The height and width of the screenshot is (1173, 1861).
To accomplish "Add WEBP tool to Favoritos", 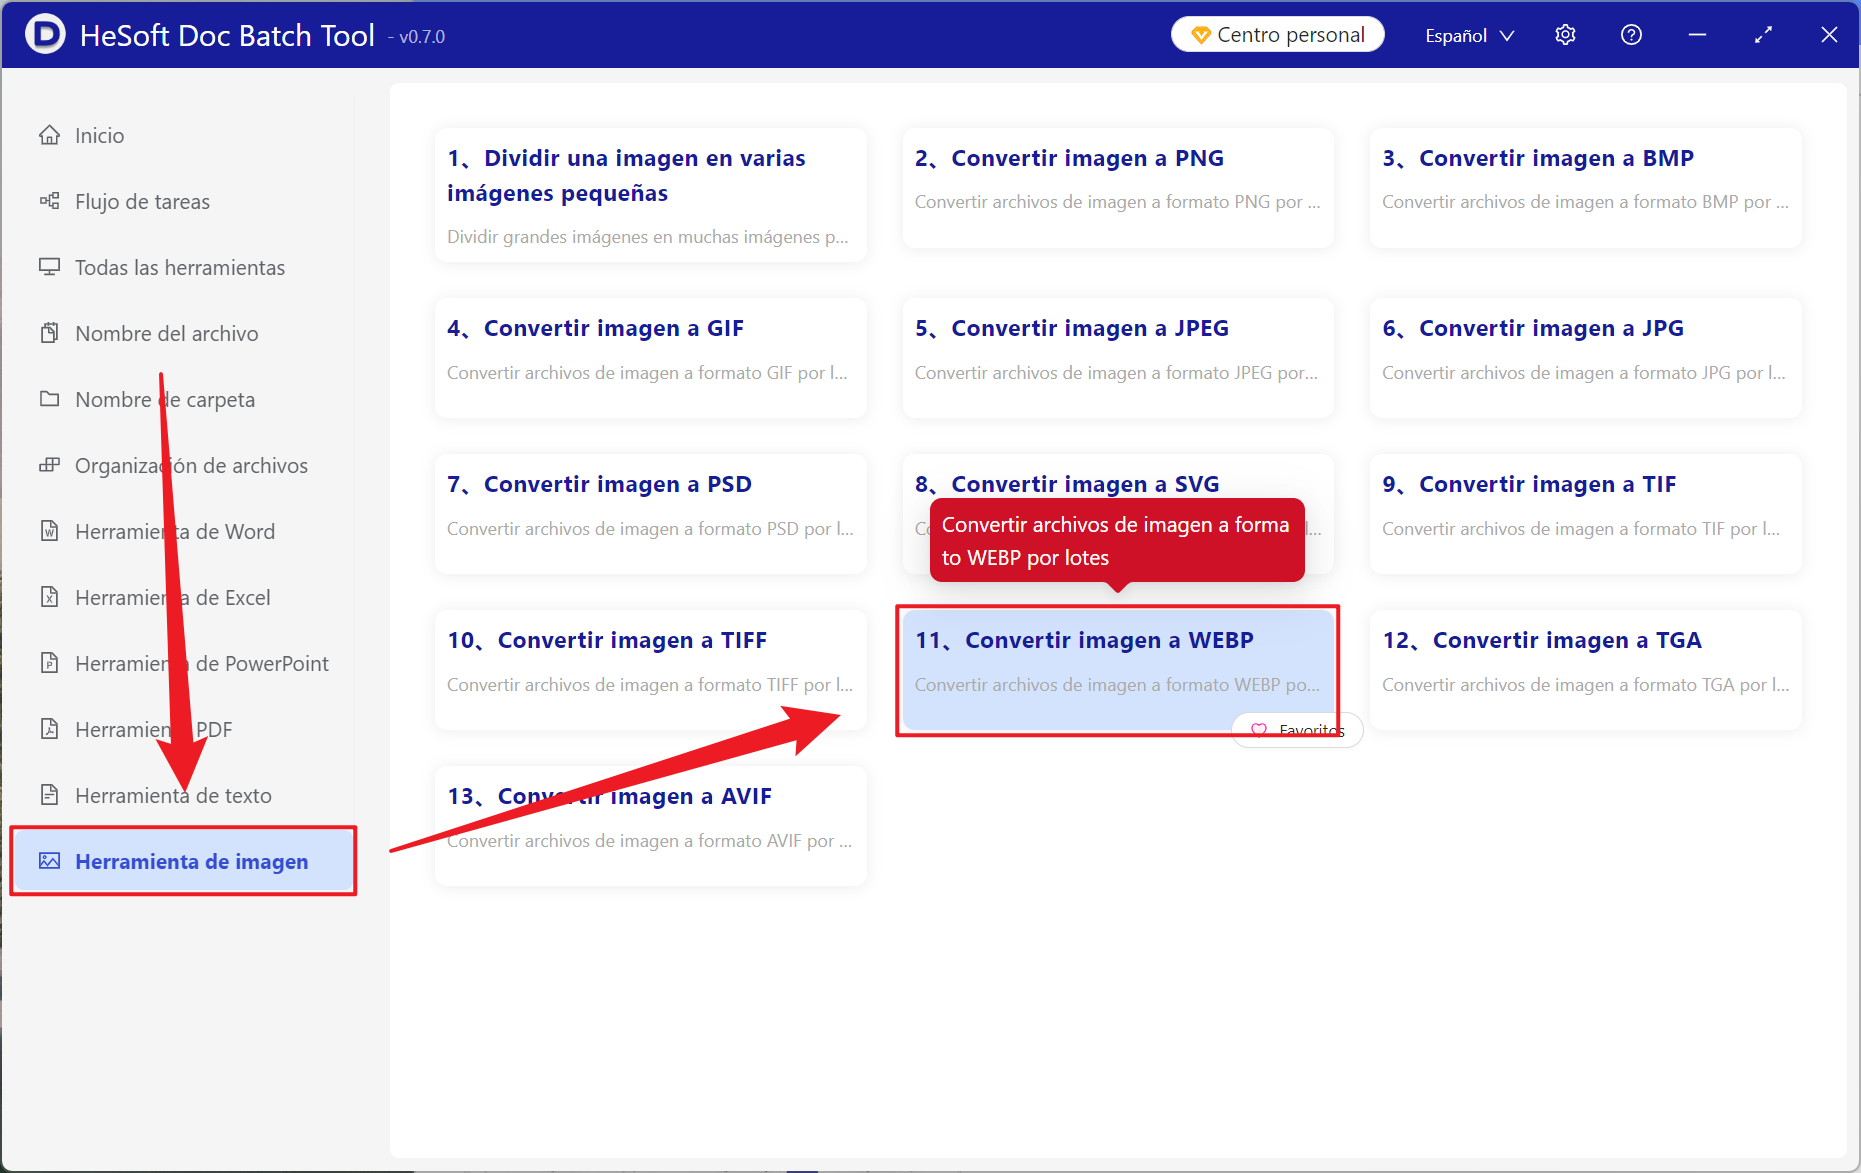I will click(1297, 730).
